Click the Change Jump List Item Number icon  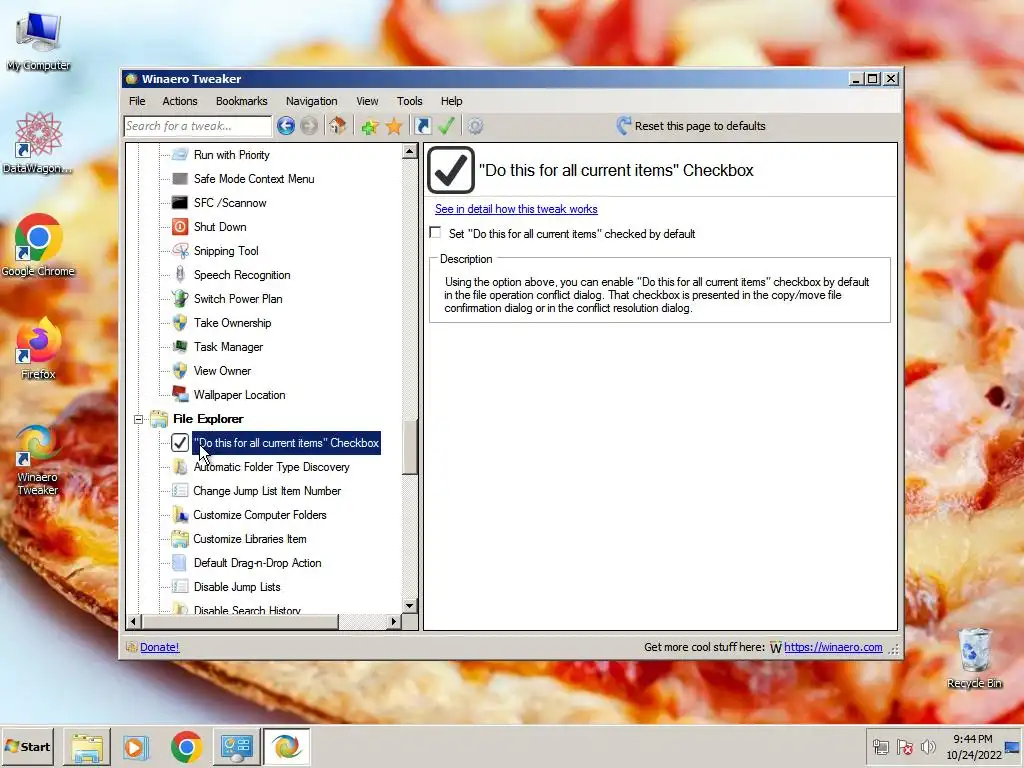(x=180, y=490)
